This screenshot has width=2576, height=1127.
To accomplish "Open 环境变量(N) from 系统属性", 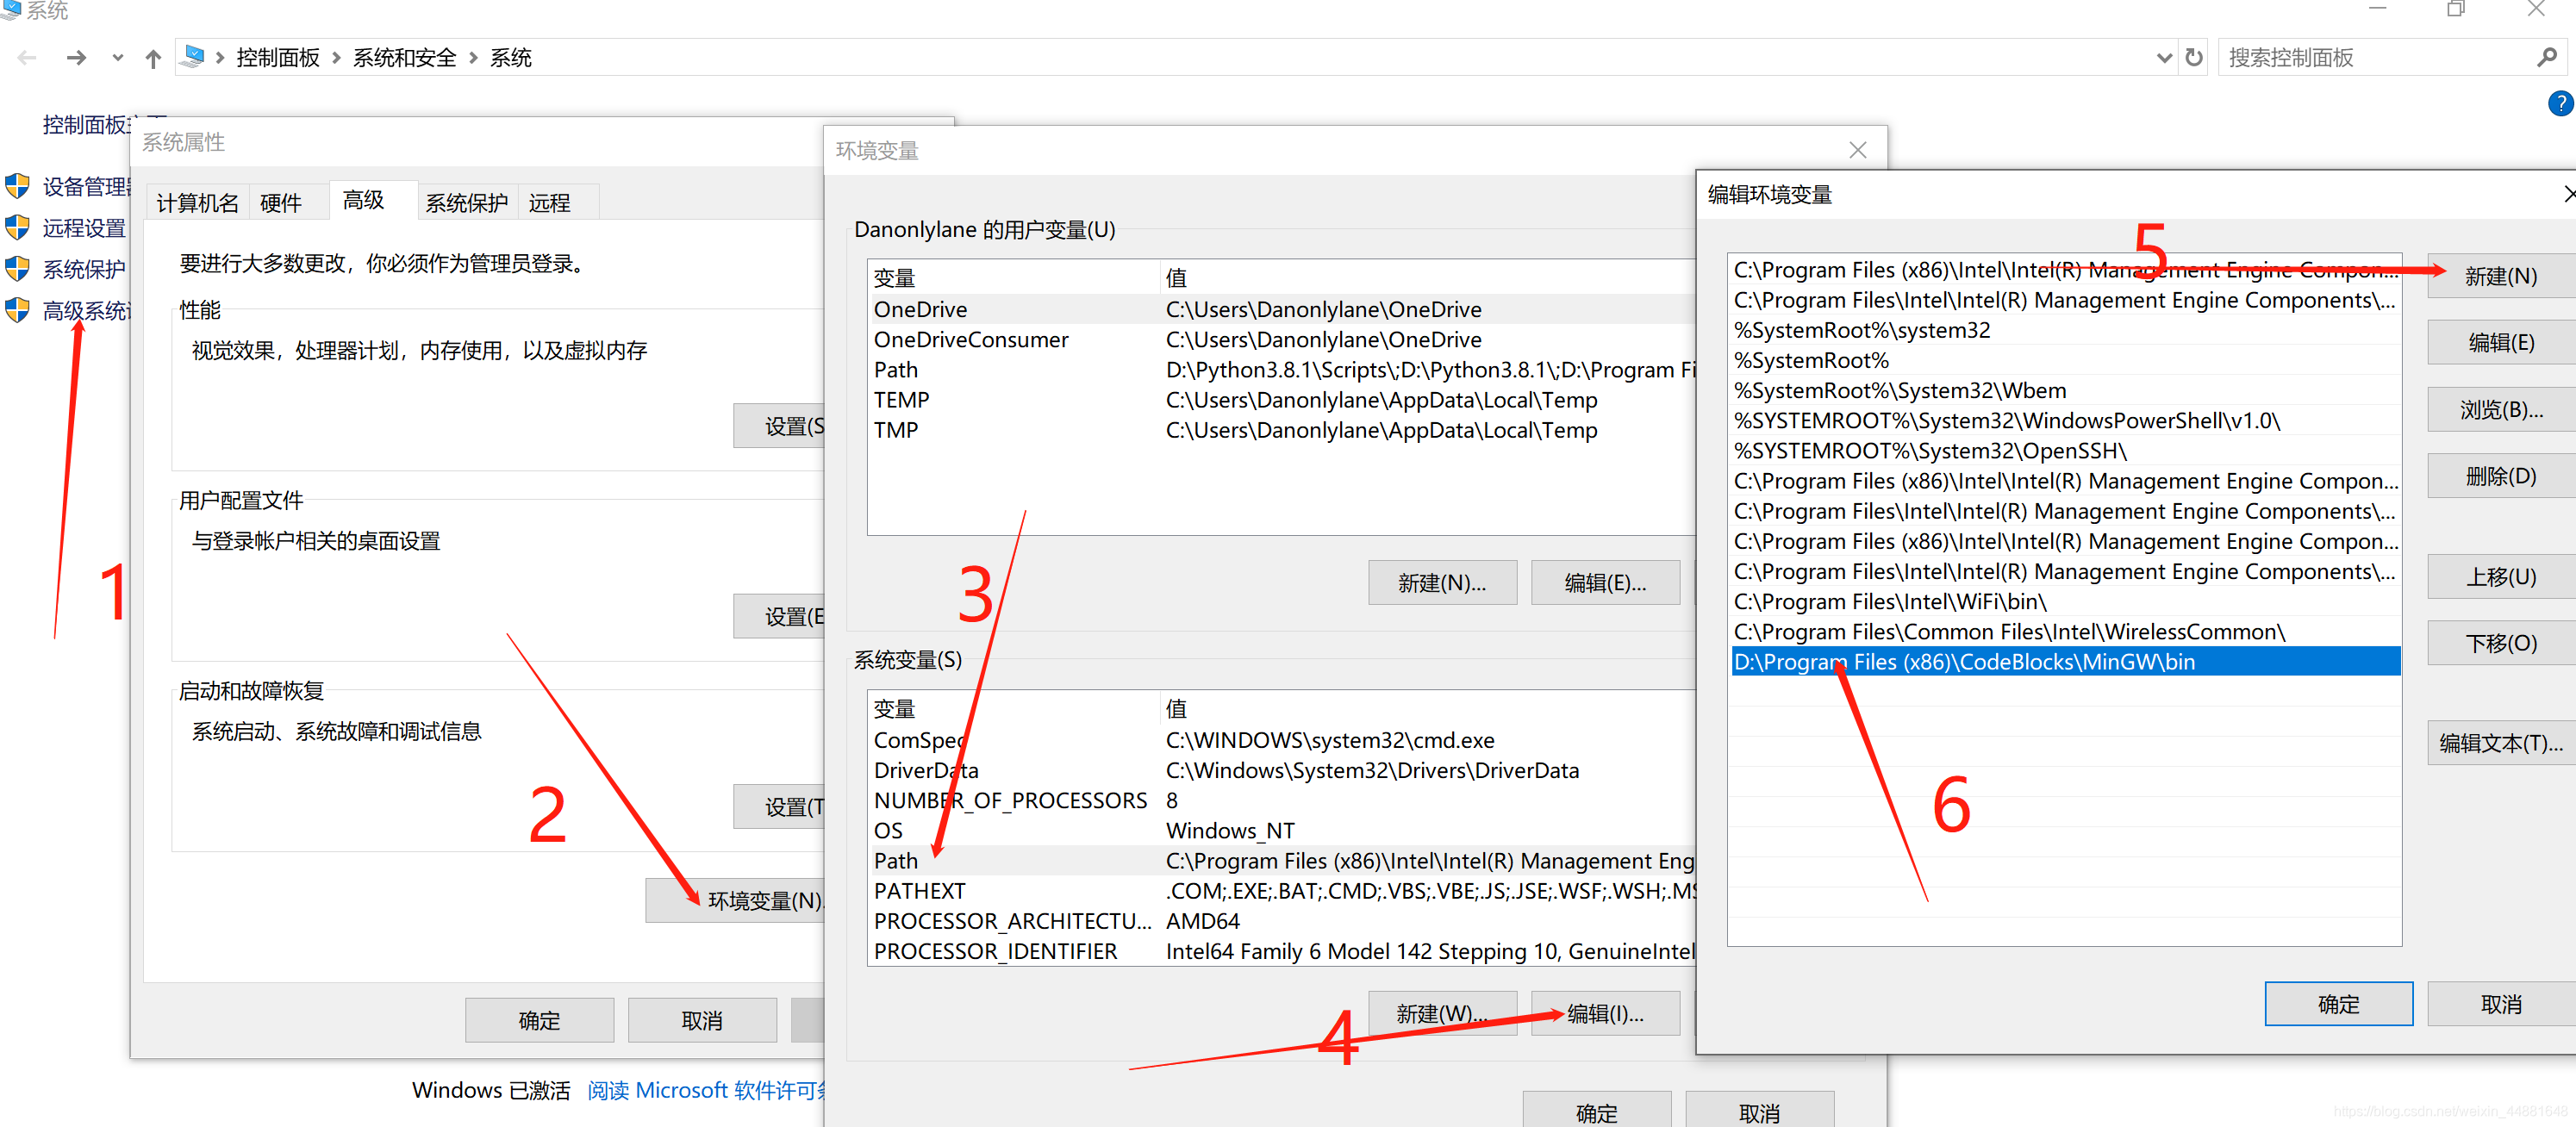I will coord(736,900).
